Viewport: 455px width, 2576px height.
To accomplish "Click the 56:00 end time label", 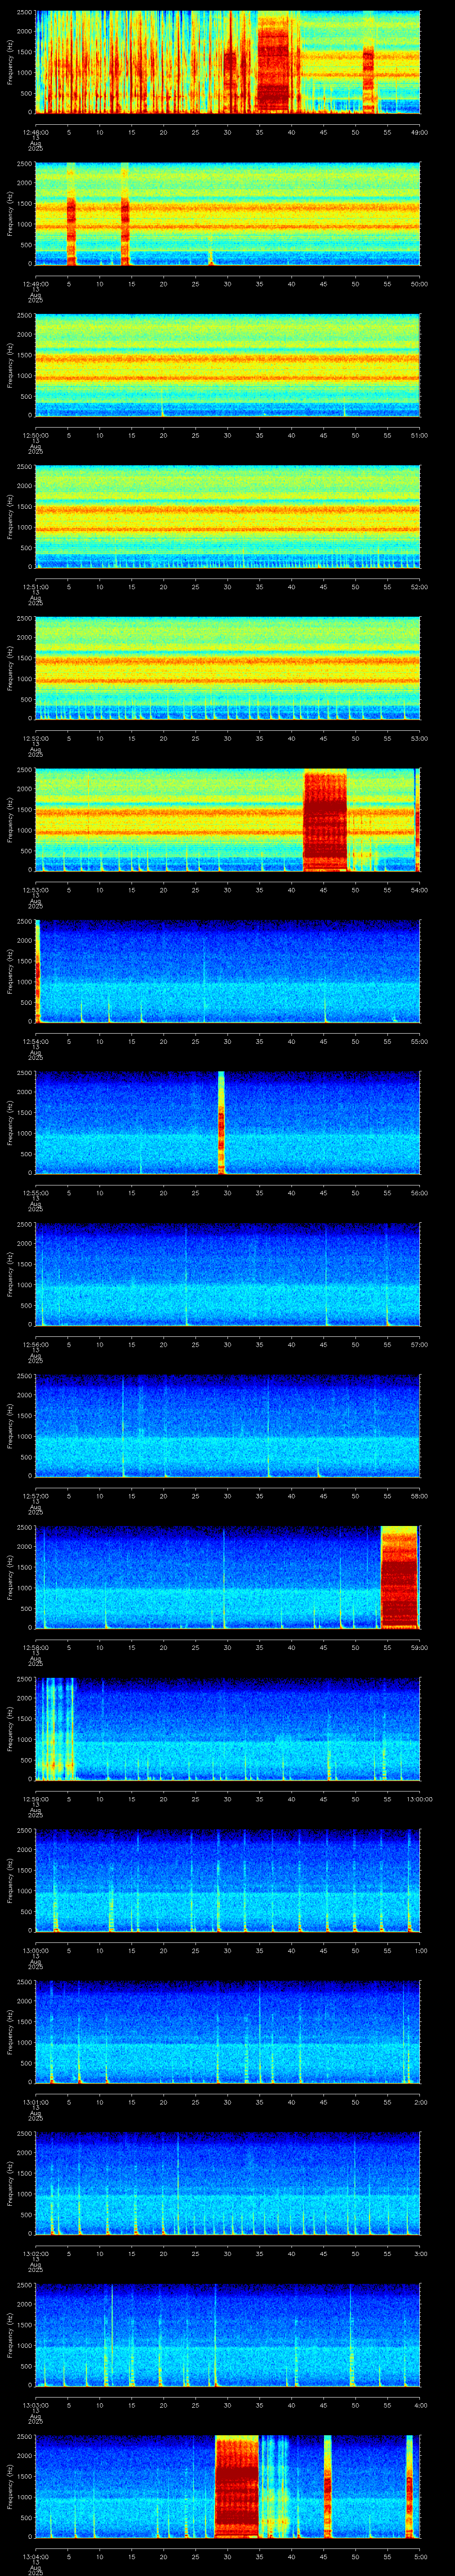I will [420, 1193].
